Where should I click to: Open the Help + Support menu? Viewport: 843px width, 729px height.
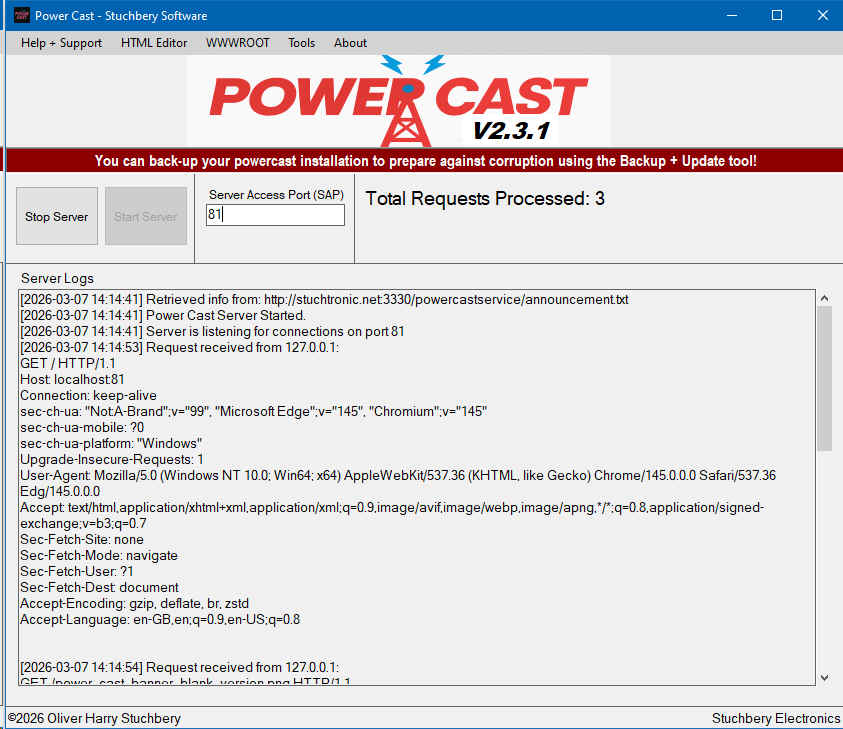61,43
